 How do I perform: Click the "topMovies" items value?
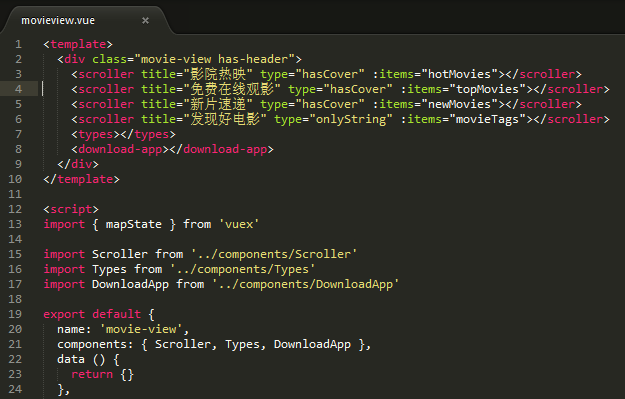(487, 89)
